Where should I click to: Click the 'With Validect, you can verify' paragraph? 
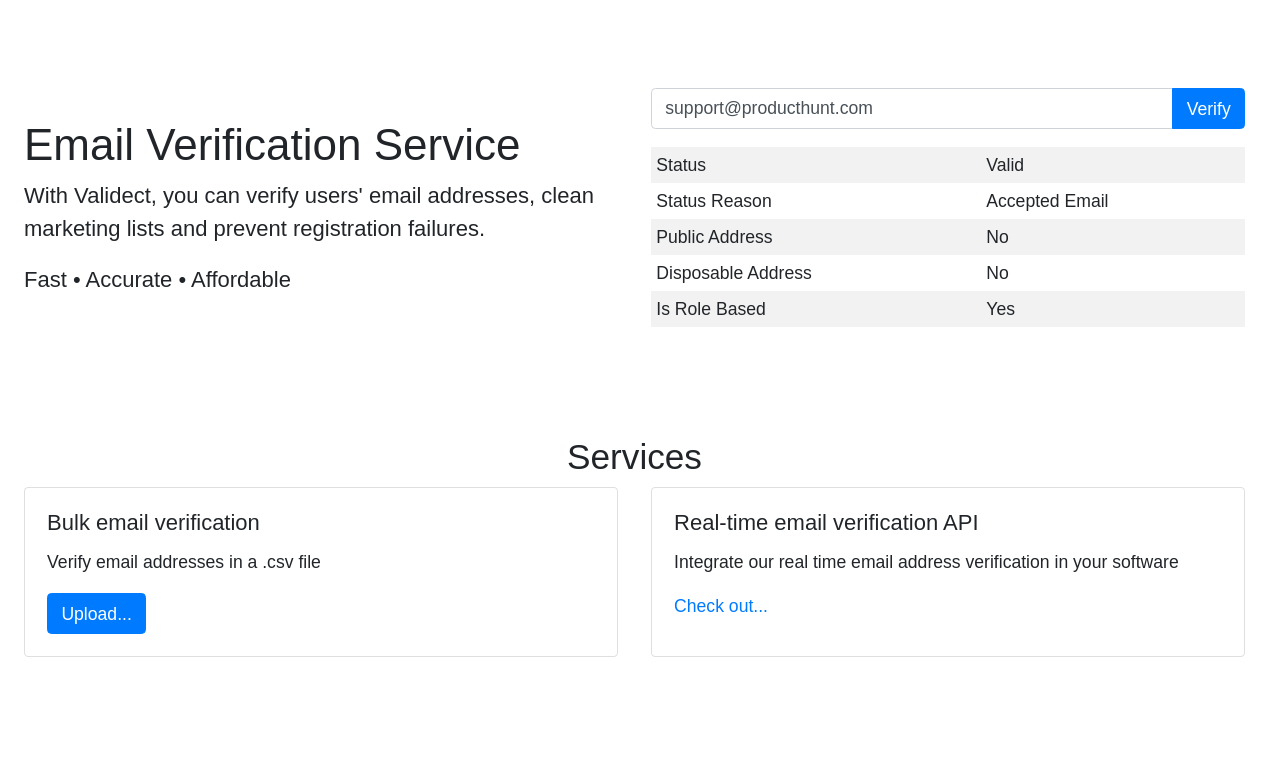(309, 212)
